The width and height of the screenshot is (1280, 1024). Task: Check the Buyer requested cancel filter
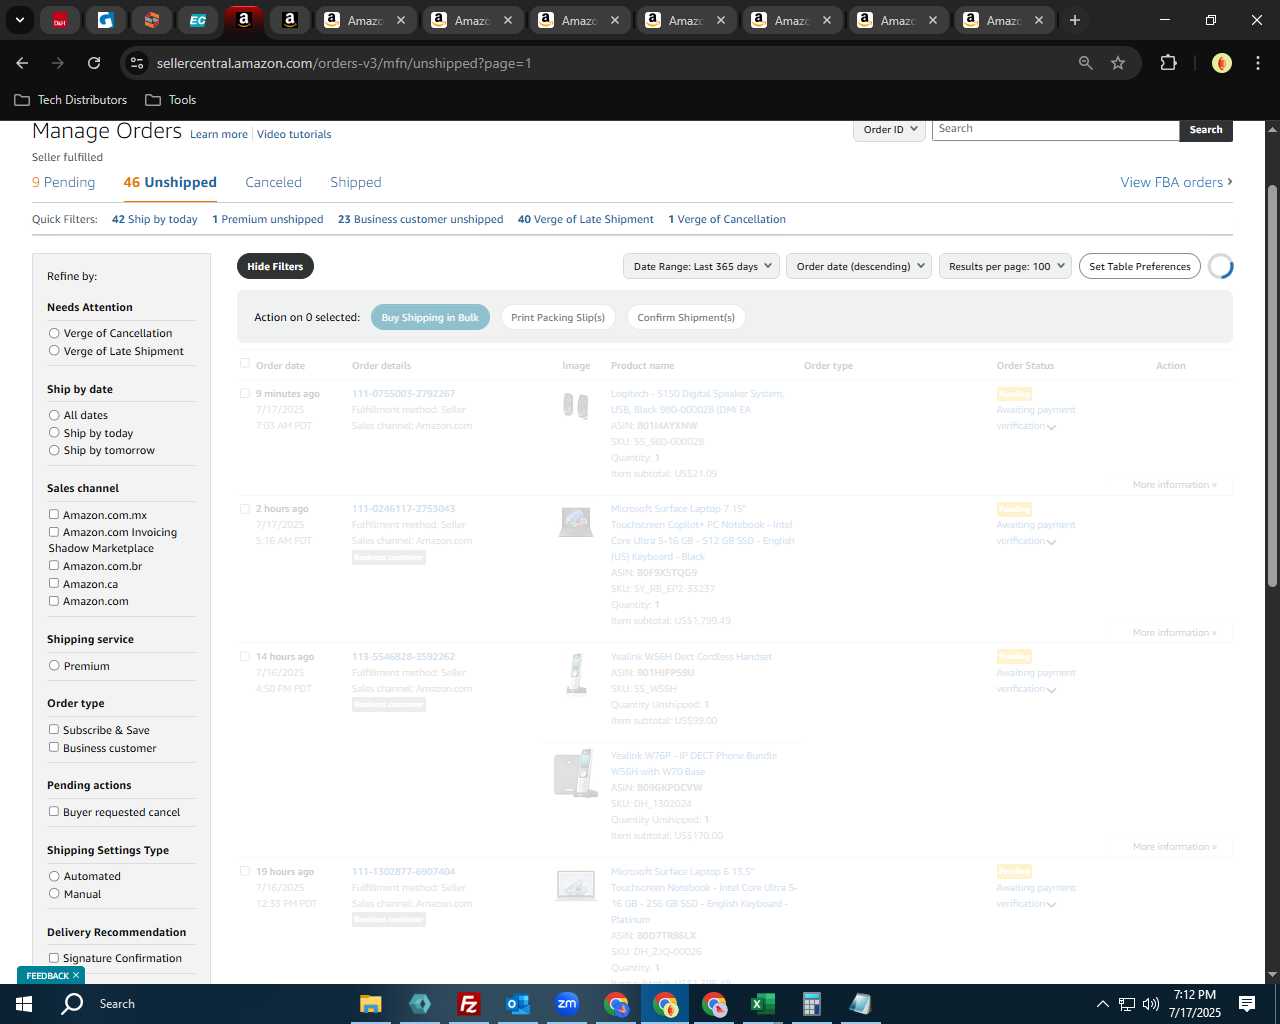[x=54, y=812]
